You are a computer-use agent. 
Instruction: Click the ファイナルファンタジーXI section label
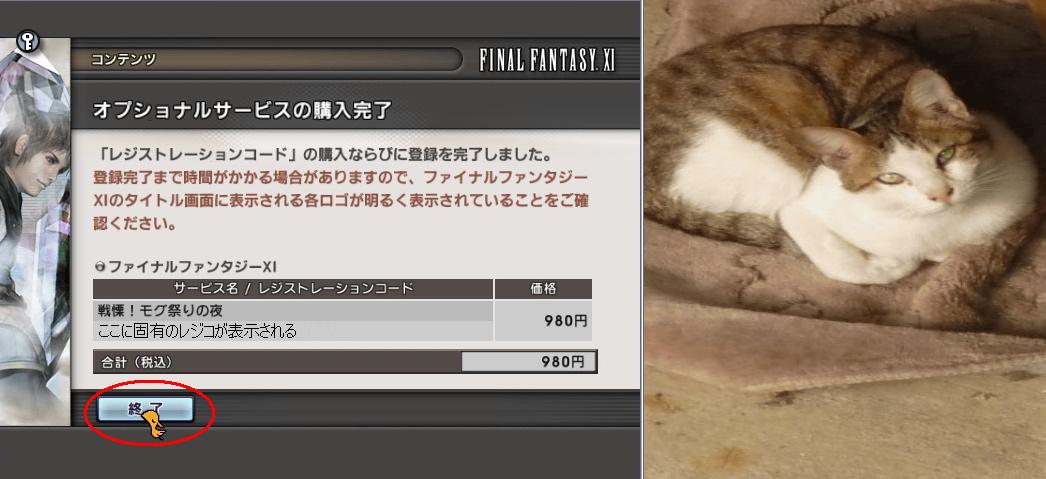click(x=192, y=267)
